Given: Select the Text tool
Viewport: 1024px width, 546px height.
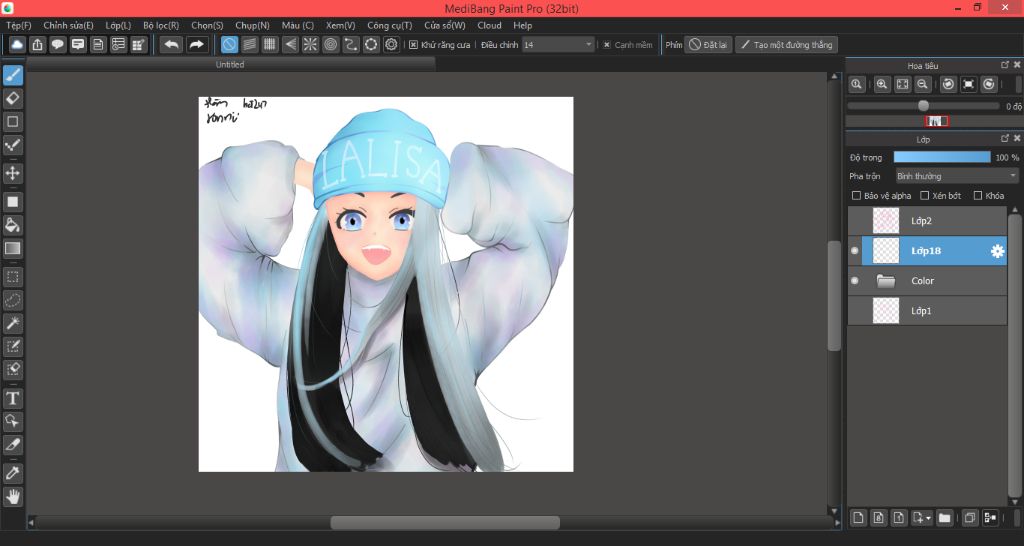Looking at the screenshot, I should point(12,398).
